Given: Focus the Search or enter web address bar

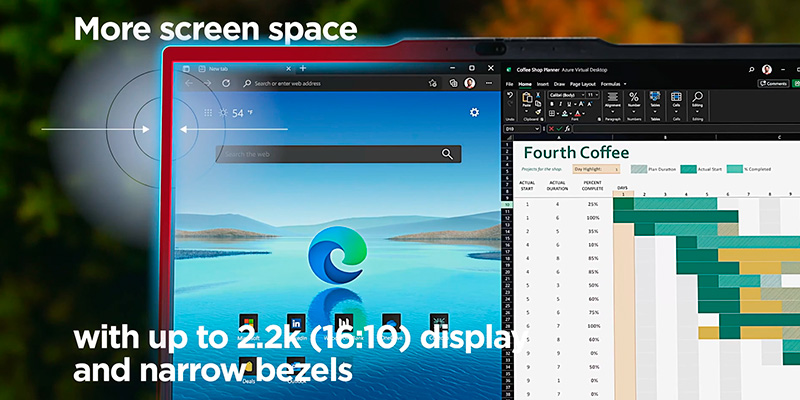Looking at the screenshot, I should [x=340, y=83].
